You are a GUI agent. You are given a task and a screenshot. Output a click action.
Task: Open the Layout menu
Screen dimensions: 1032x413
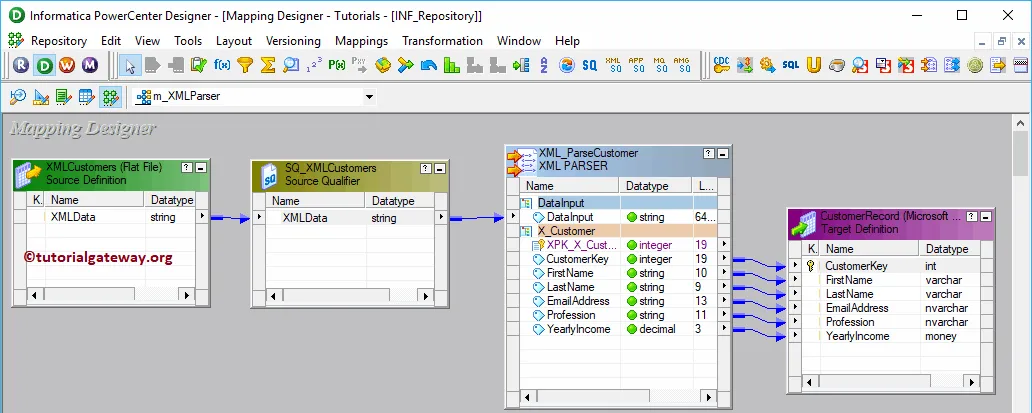234,41
